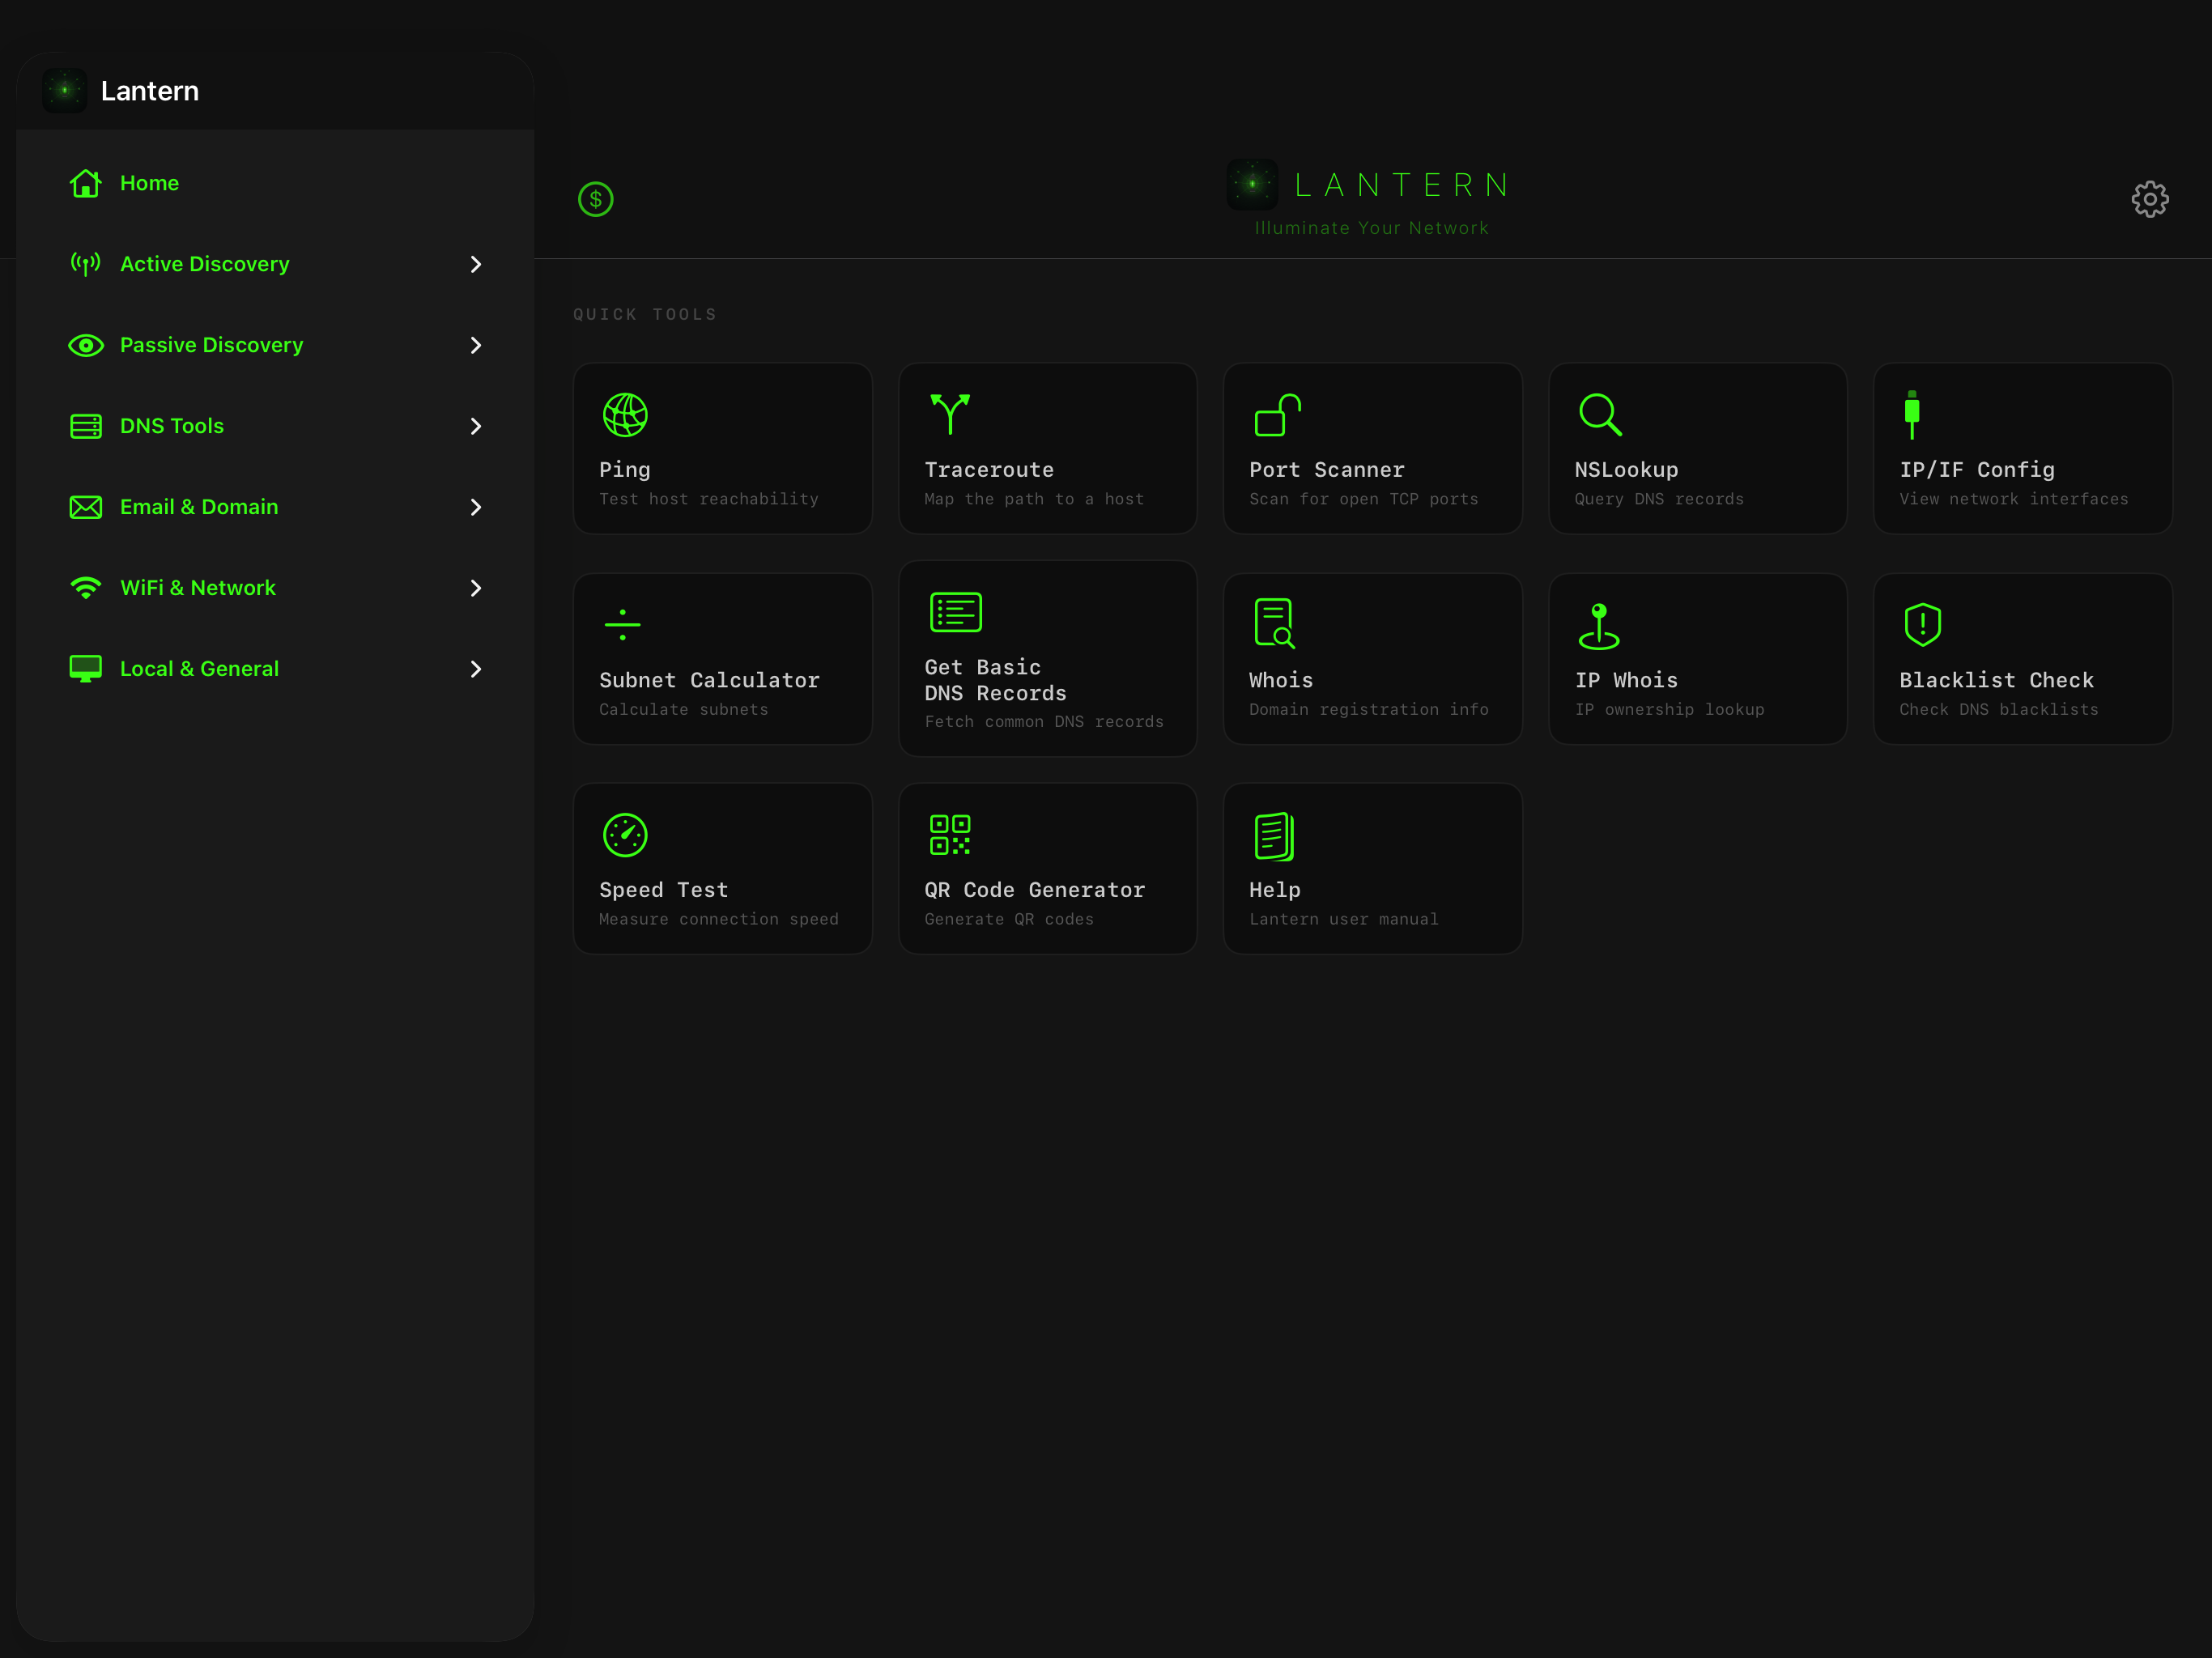Select the NSLookup magnifier icon
Screen dimensions: 2212x1658
1599,414
